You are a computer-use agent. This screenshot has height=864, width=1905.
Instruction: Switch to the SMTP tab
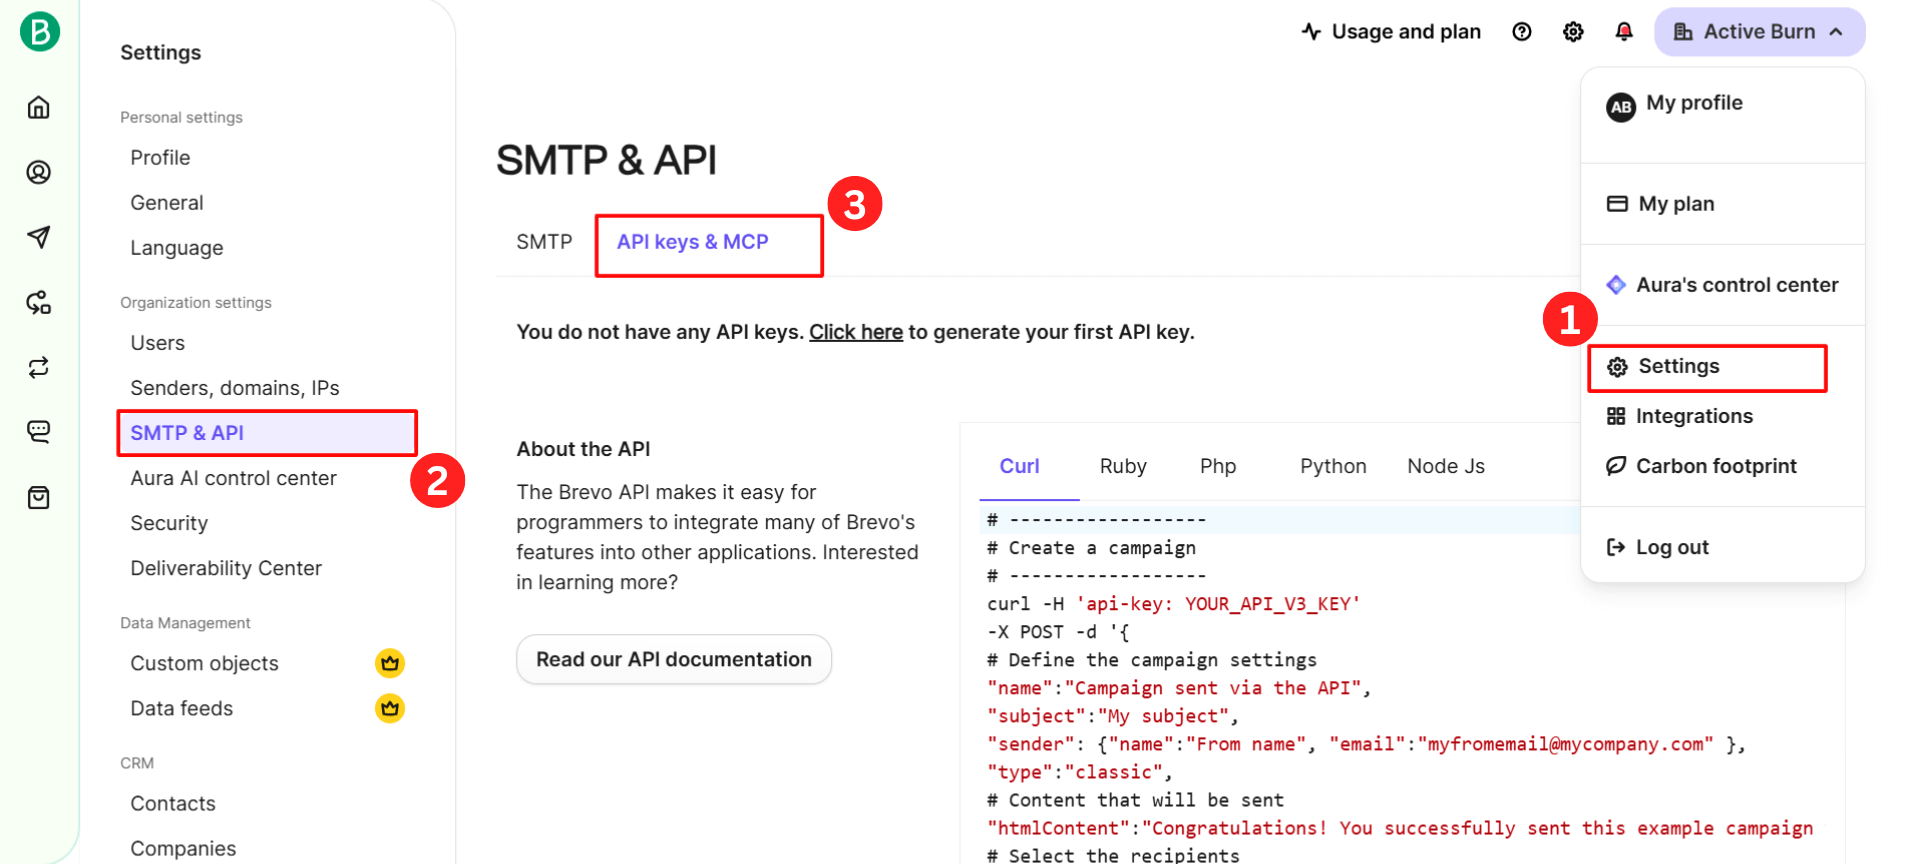pos(544,242)
